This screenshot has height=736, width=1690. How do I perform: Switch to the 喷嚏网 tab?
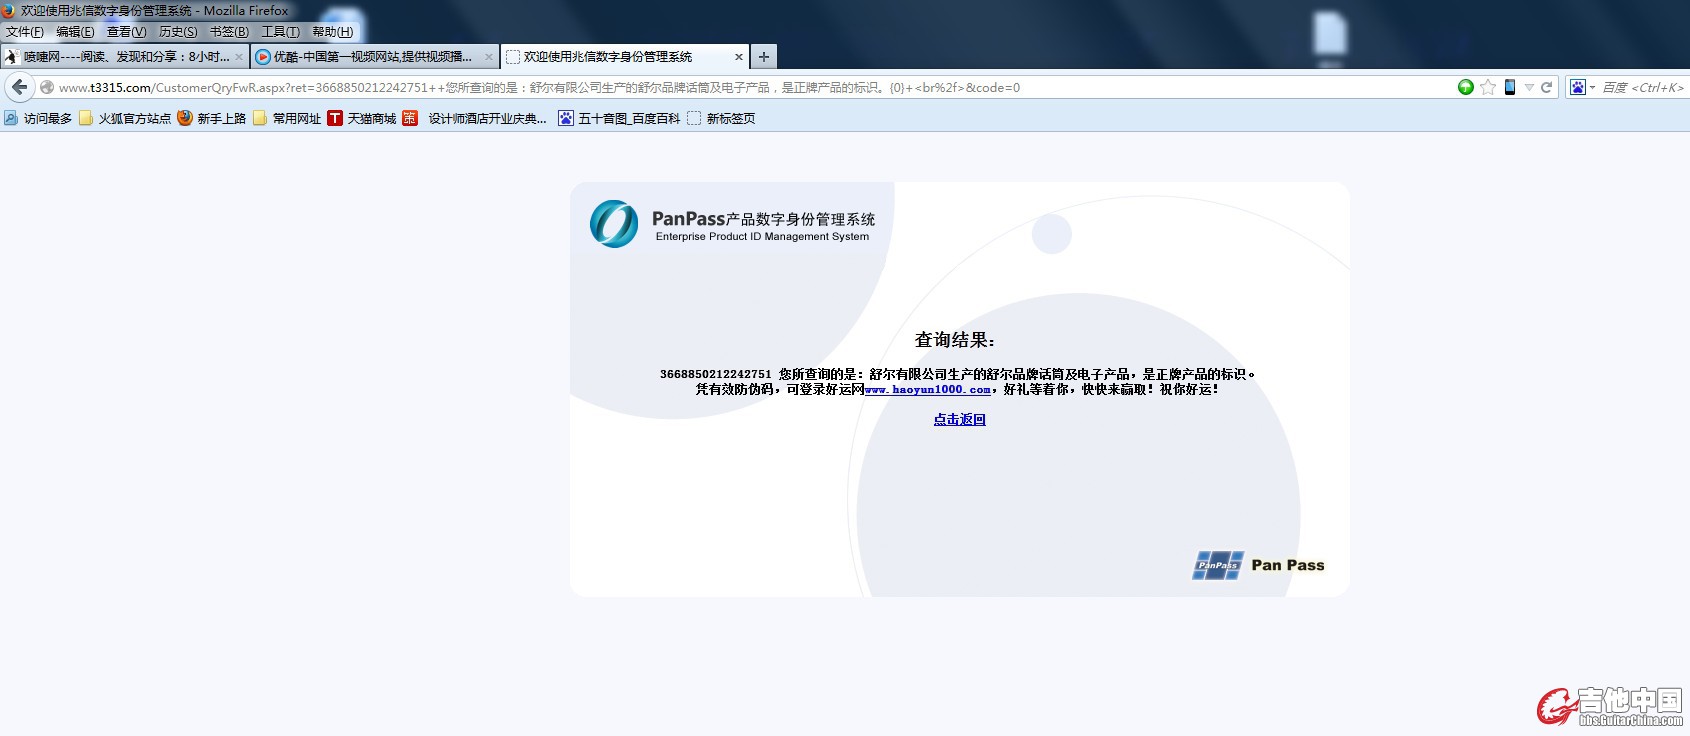[124, 57]
